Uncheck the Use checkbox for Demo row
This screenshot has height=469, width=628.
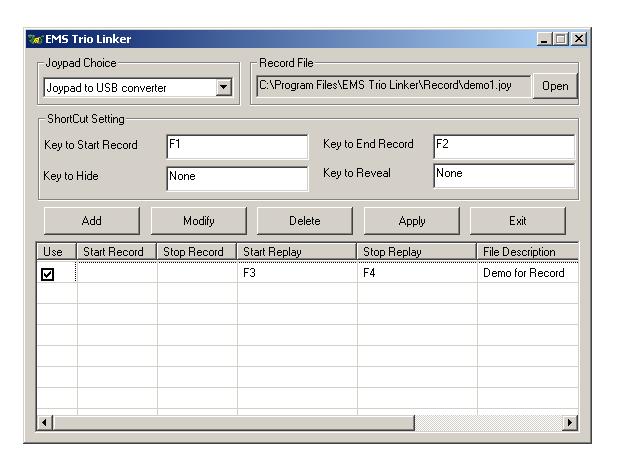point(48,274)
